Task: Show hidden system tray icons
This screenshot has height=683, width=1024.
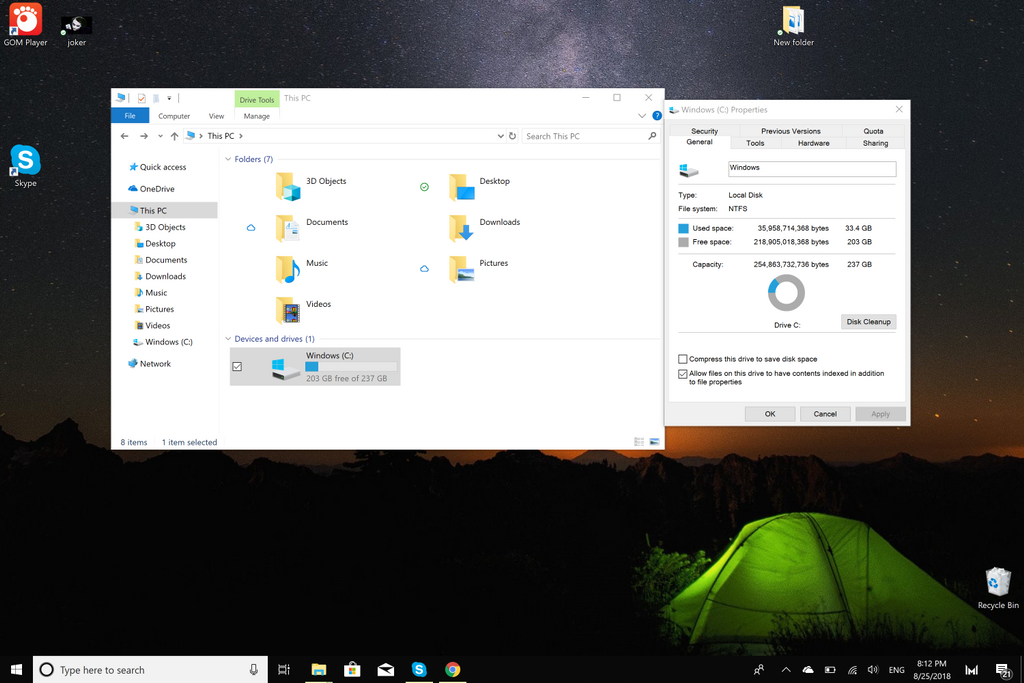Action: [786, 669]
